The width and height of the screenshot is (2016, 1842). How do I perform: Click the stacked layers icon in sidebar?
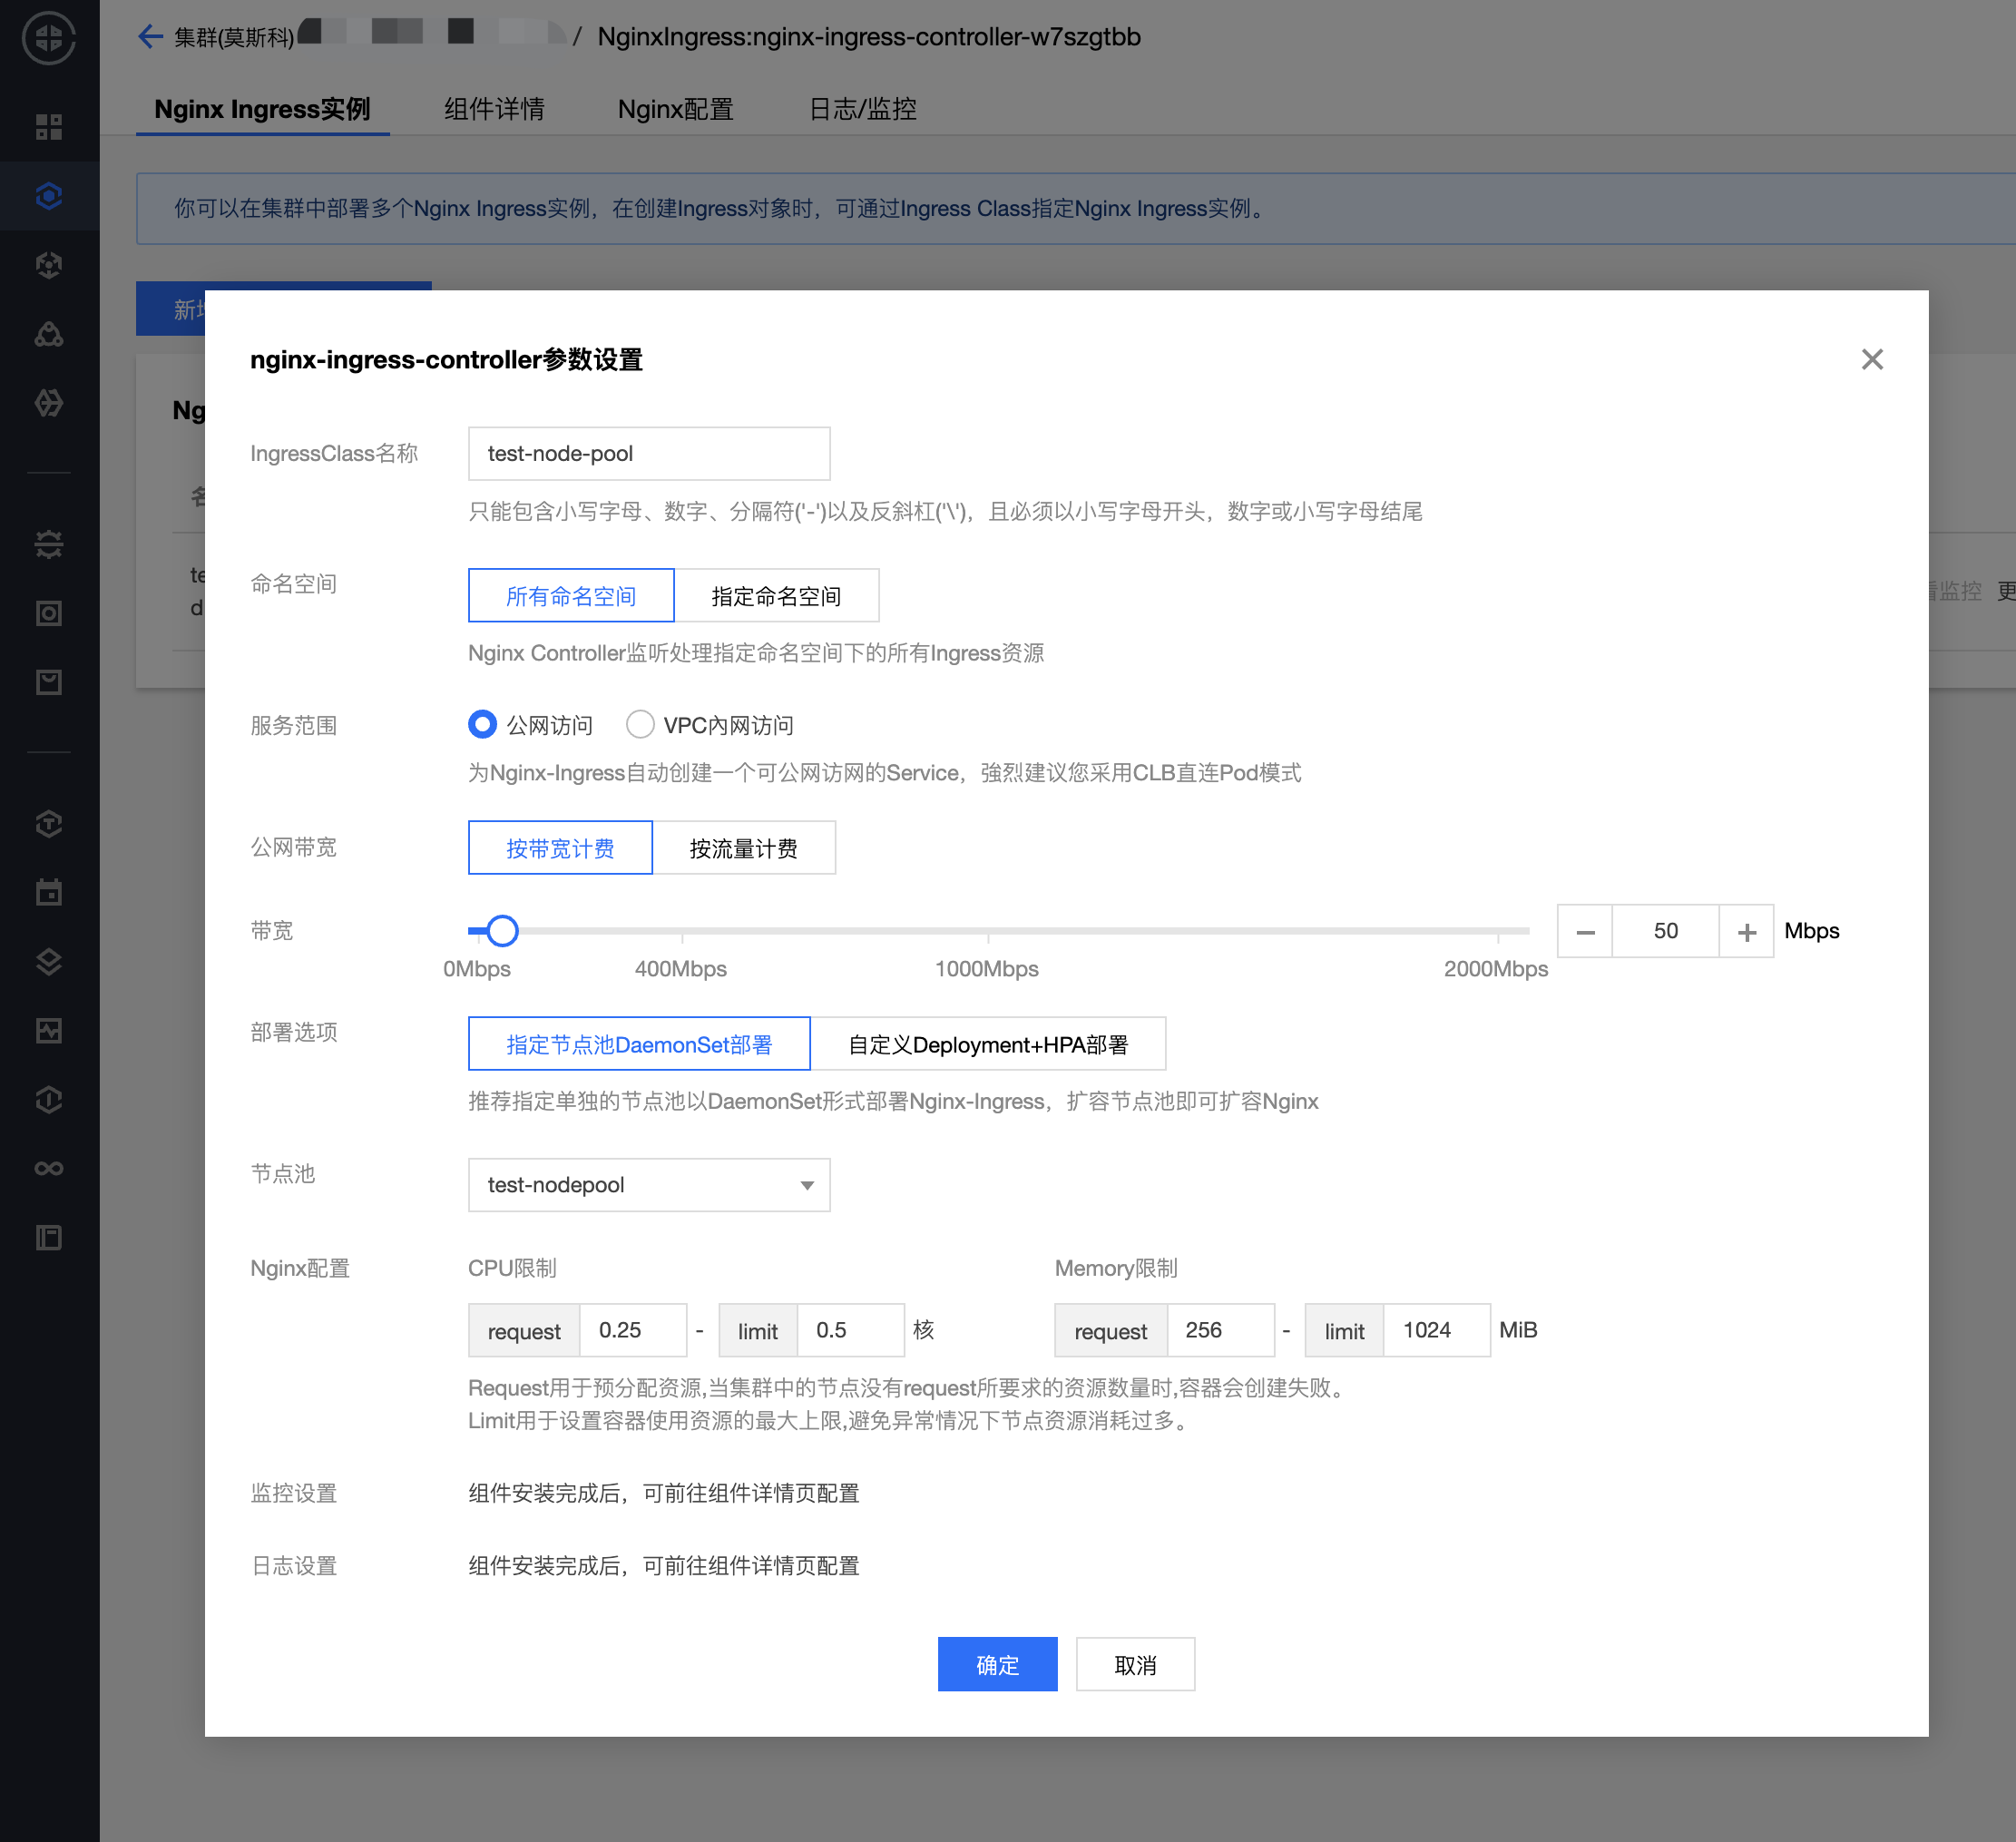point(49,961)
